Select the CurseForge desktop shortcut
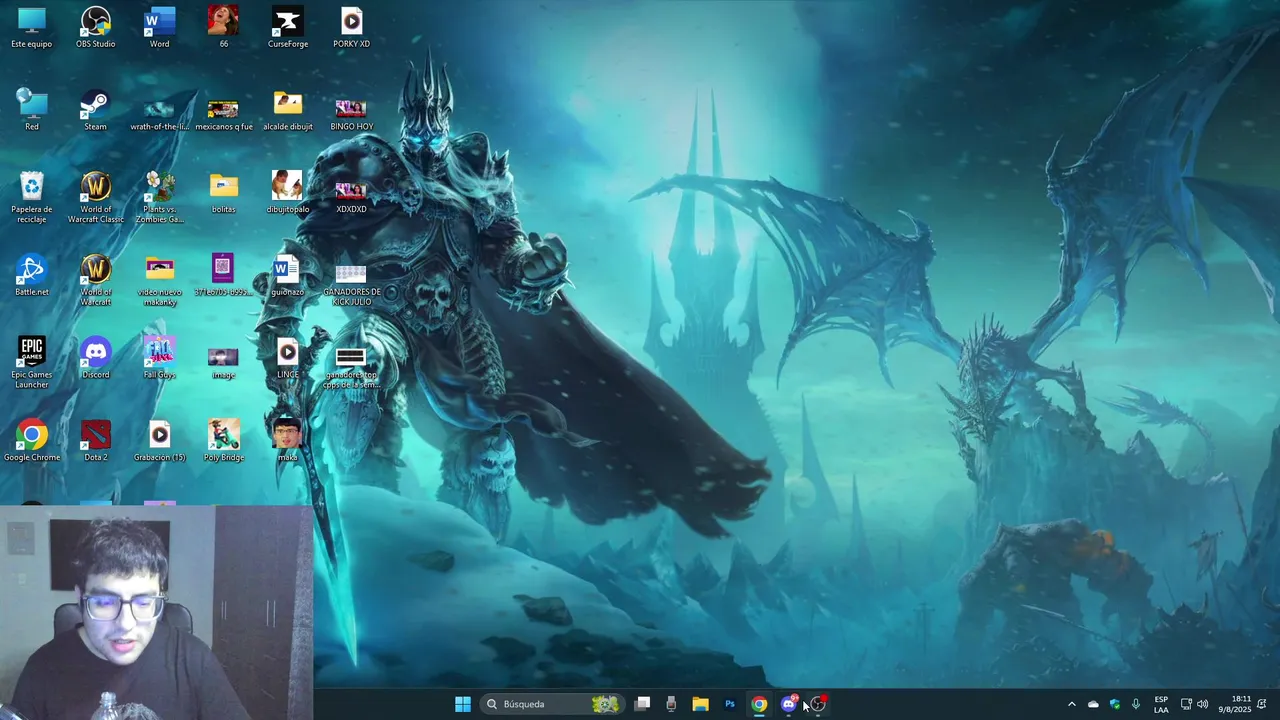Image resolution: width=1280 pixels, height=720 pixels. click(287, 27)
